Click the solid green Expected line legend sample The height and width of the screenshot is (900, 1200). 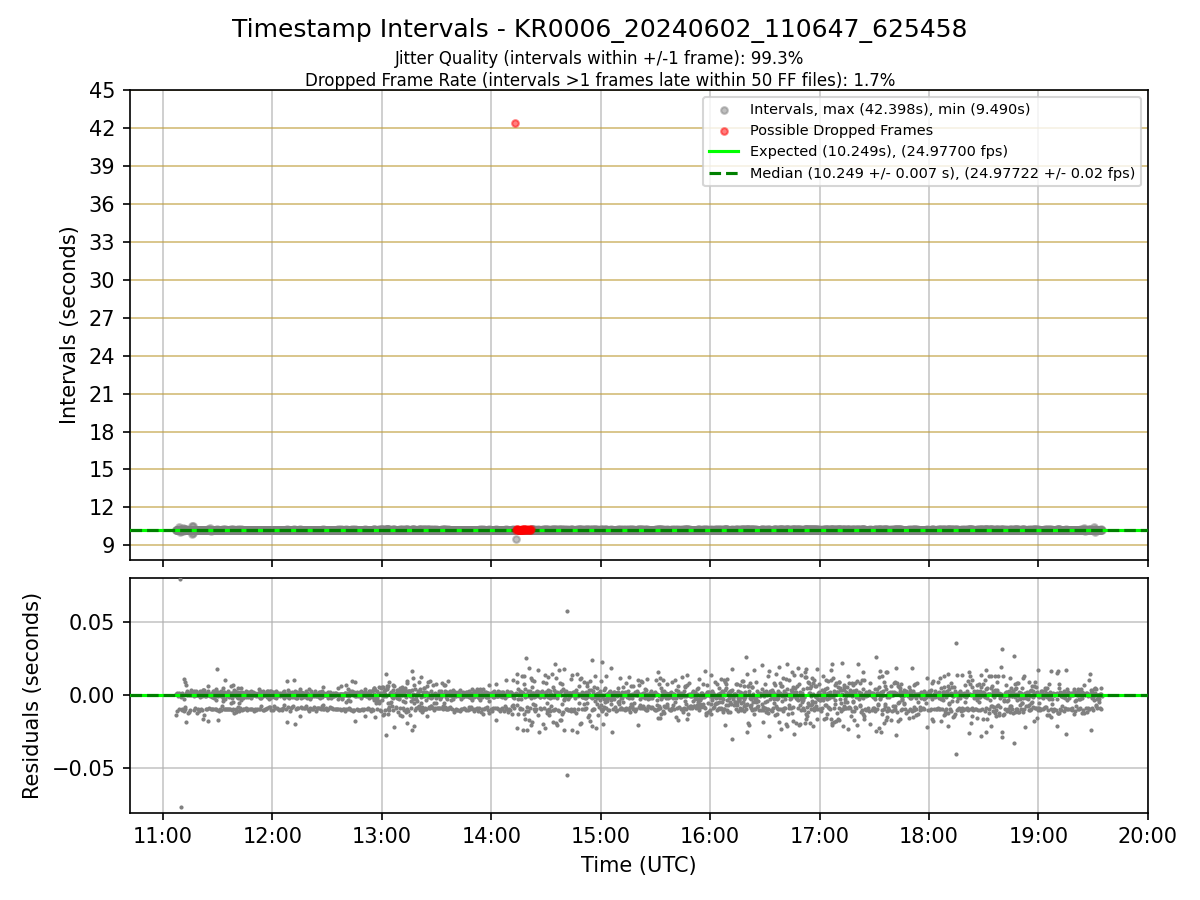click(x=724, y=152)
